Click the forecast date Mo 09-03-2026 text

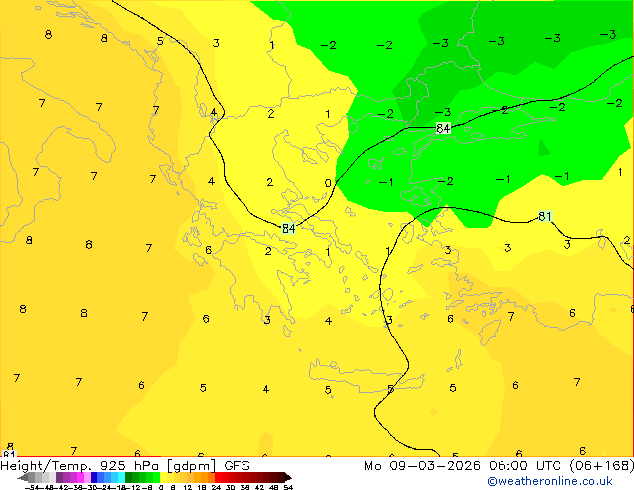tap(422, 466)
